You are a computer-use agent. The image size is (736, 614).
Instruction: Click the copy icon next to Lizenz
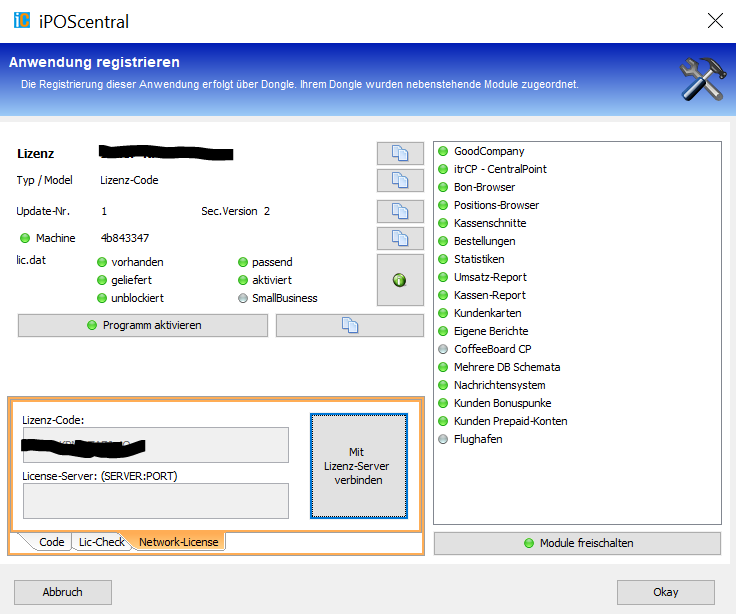pyautogui.click(x=400, y=154)
